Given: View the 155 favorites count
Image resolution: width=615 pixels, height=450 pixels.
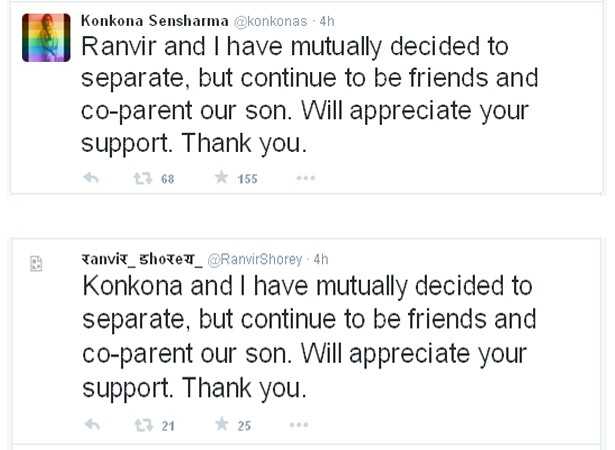Looking at the screenshot, I should click(x=247, y=180).
